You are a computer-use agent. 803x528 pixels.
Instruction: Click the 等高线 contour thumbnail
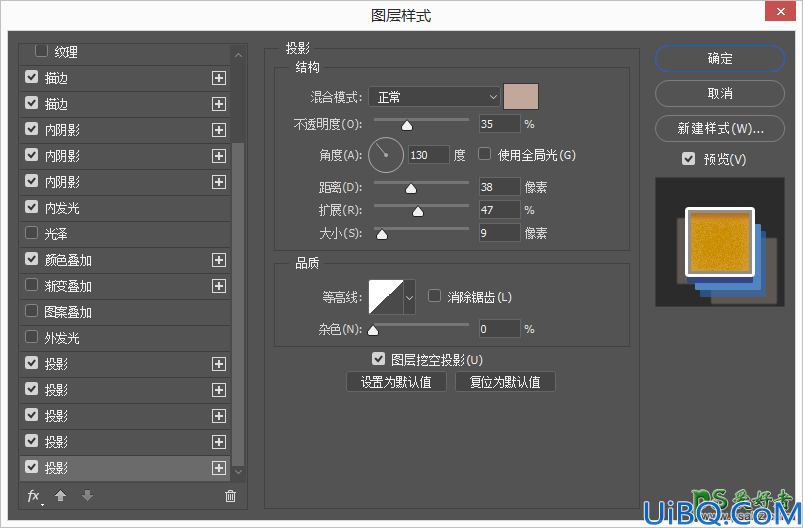pos(386,297)
